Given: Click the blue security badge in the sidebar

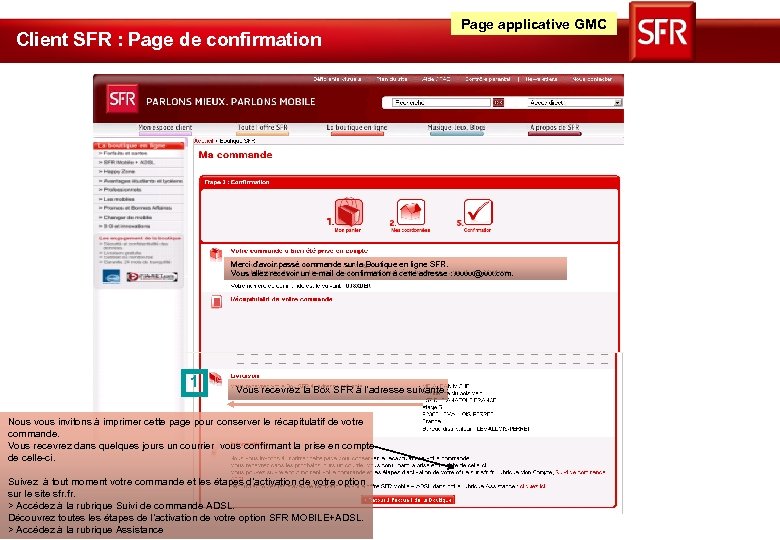Looking at the screenshot, I should point(111,276).
